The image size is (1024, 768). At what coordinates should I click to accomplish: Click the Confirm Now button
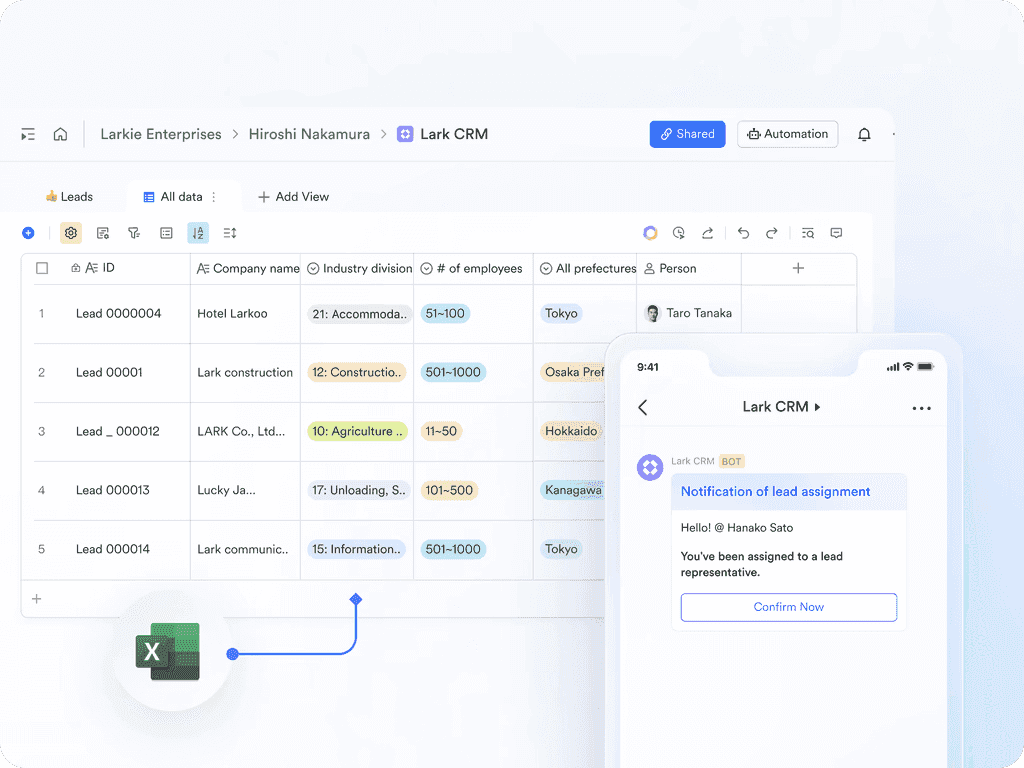click(x=789, y=607)
